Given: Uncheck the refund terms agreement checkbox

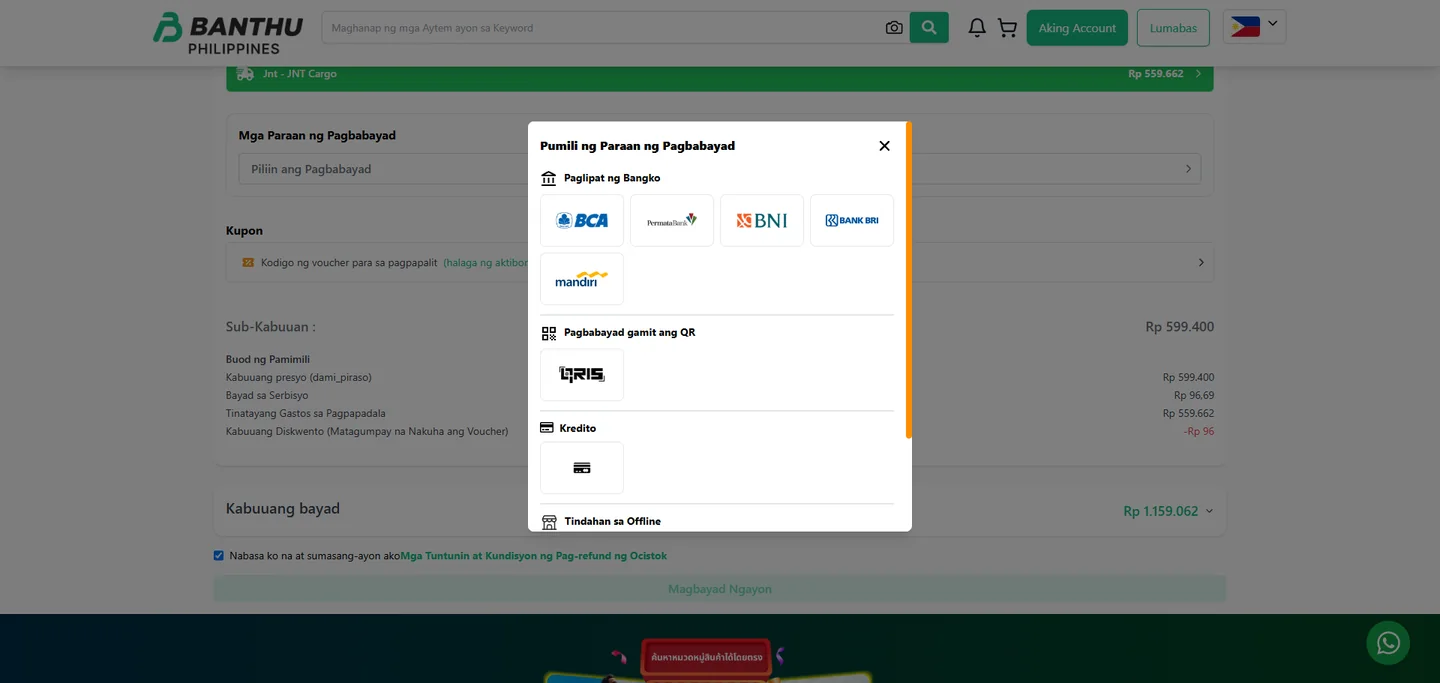Looking at the screenshot, I should pos(219,556).
